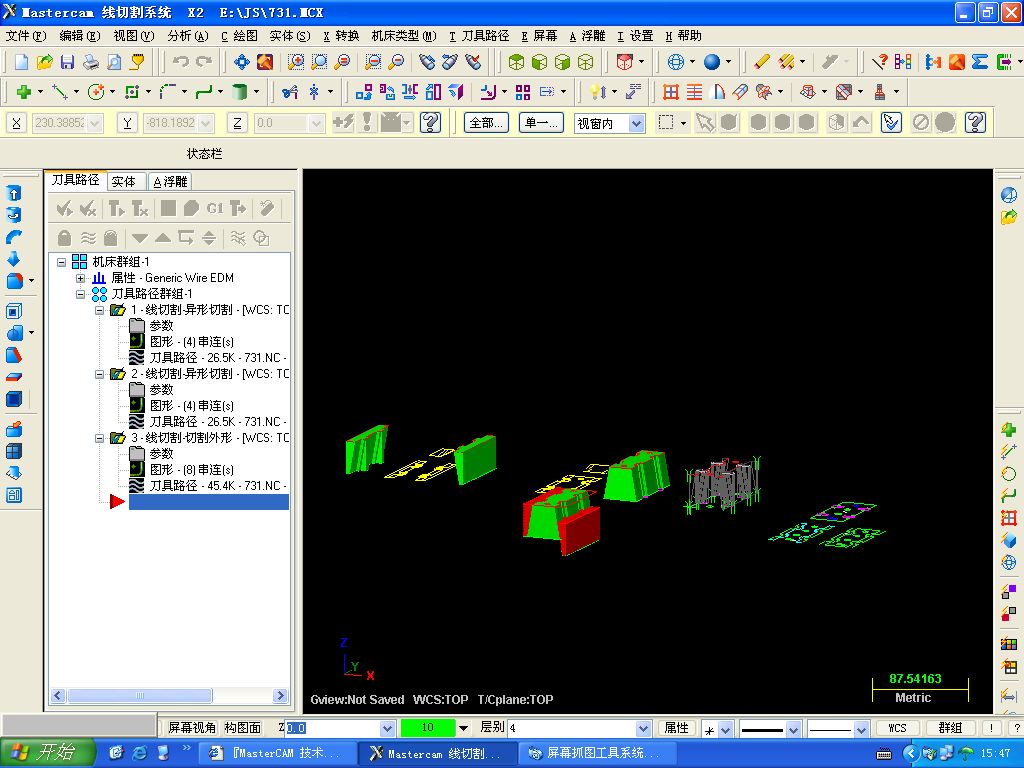Collapse operation 3 线切割-切割外形
Viewport: 1024px width, 768px height.
99,438
